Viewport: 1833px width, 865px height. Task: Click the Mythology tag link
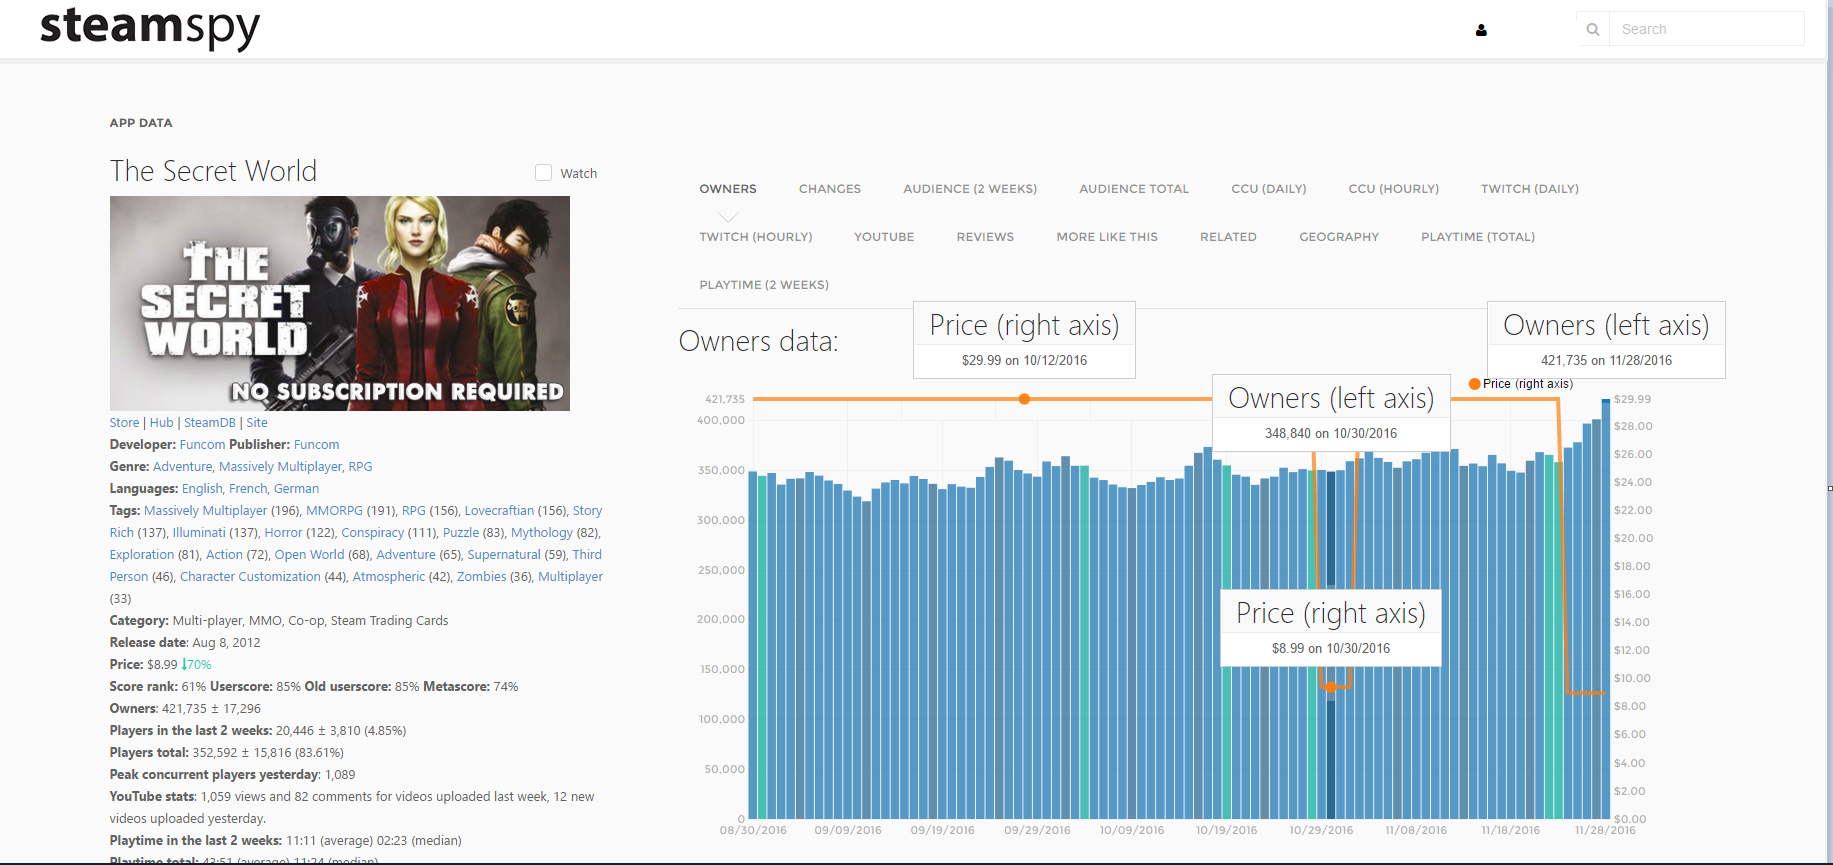click(542, 533)
